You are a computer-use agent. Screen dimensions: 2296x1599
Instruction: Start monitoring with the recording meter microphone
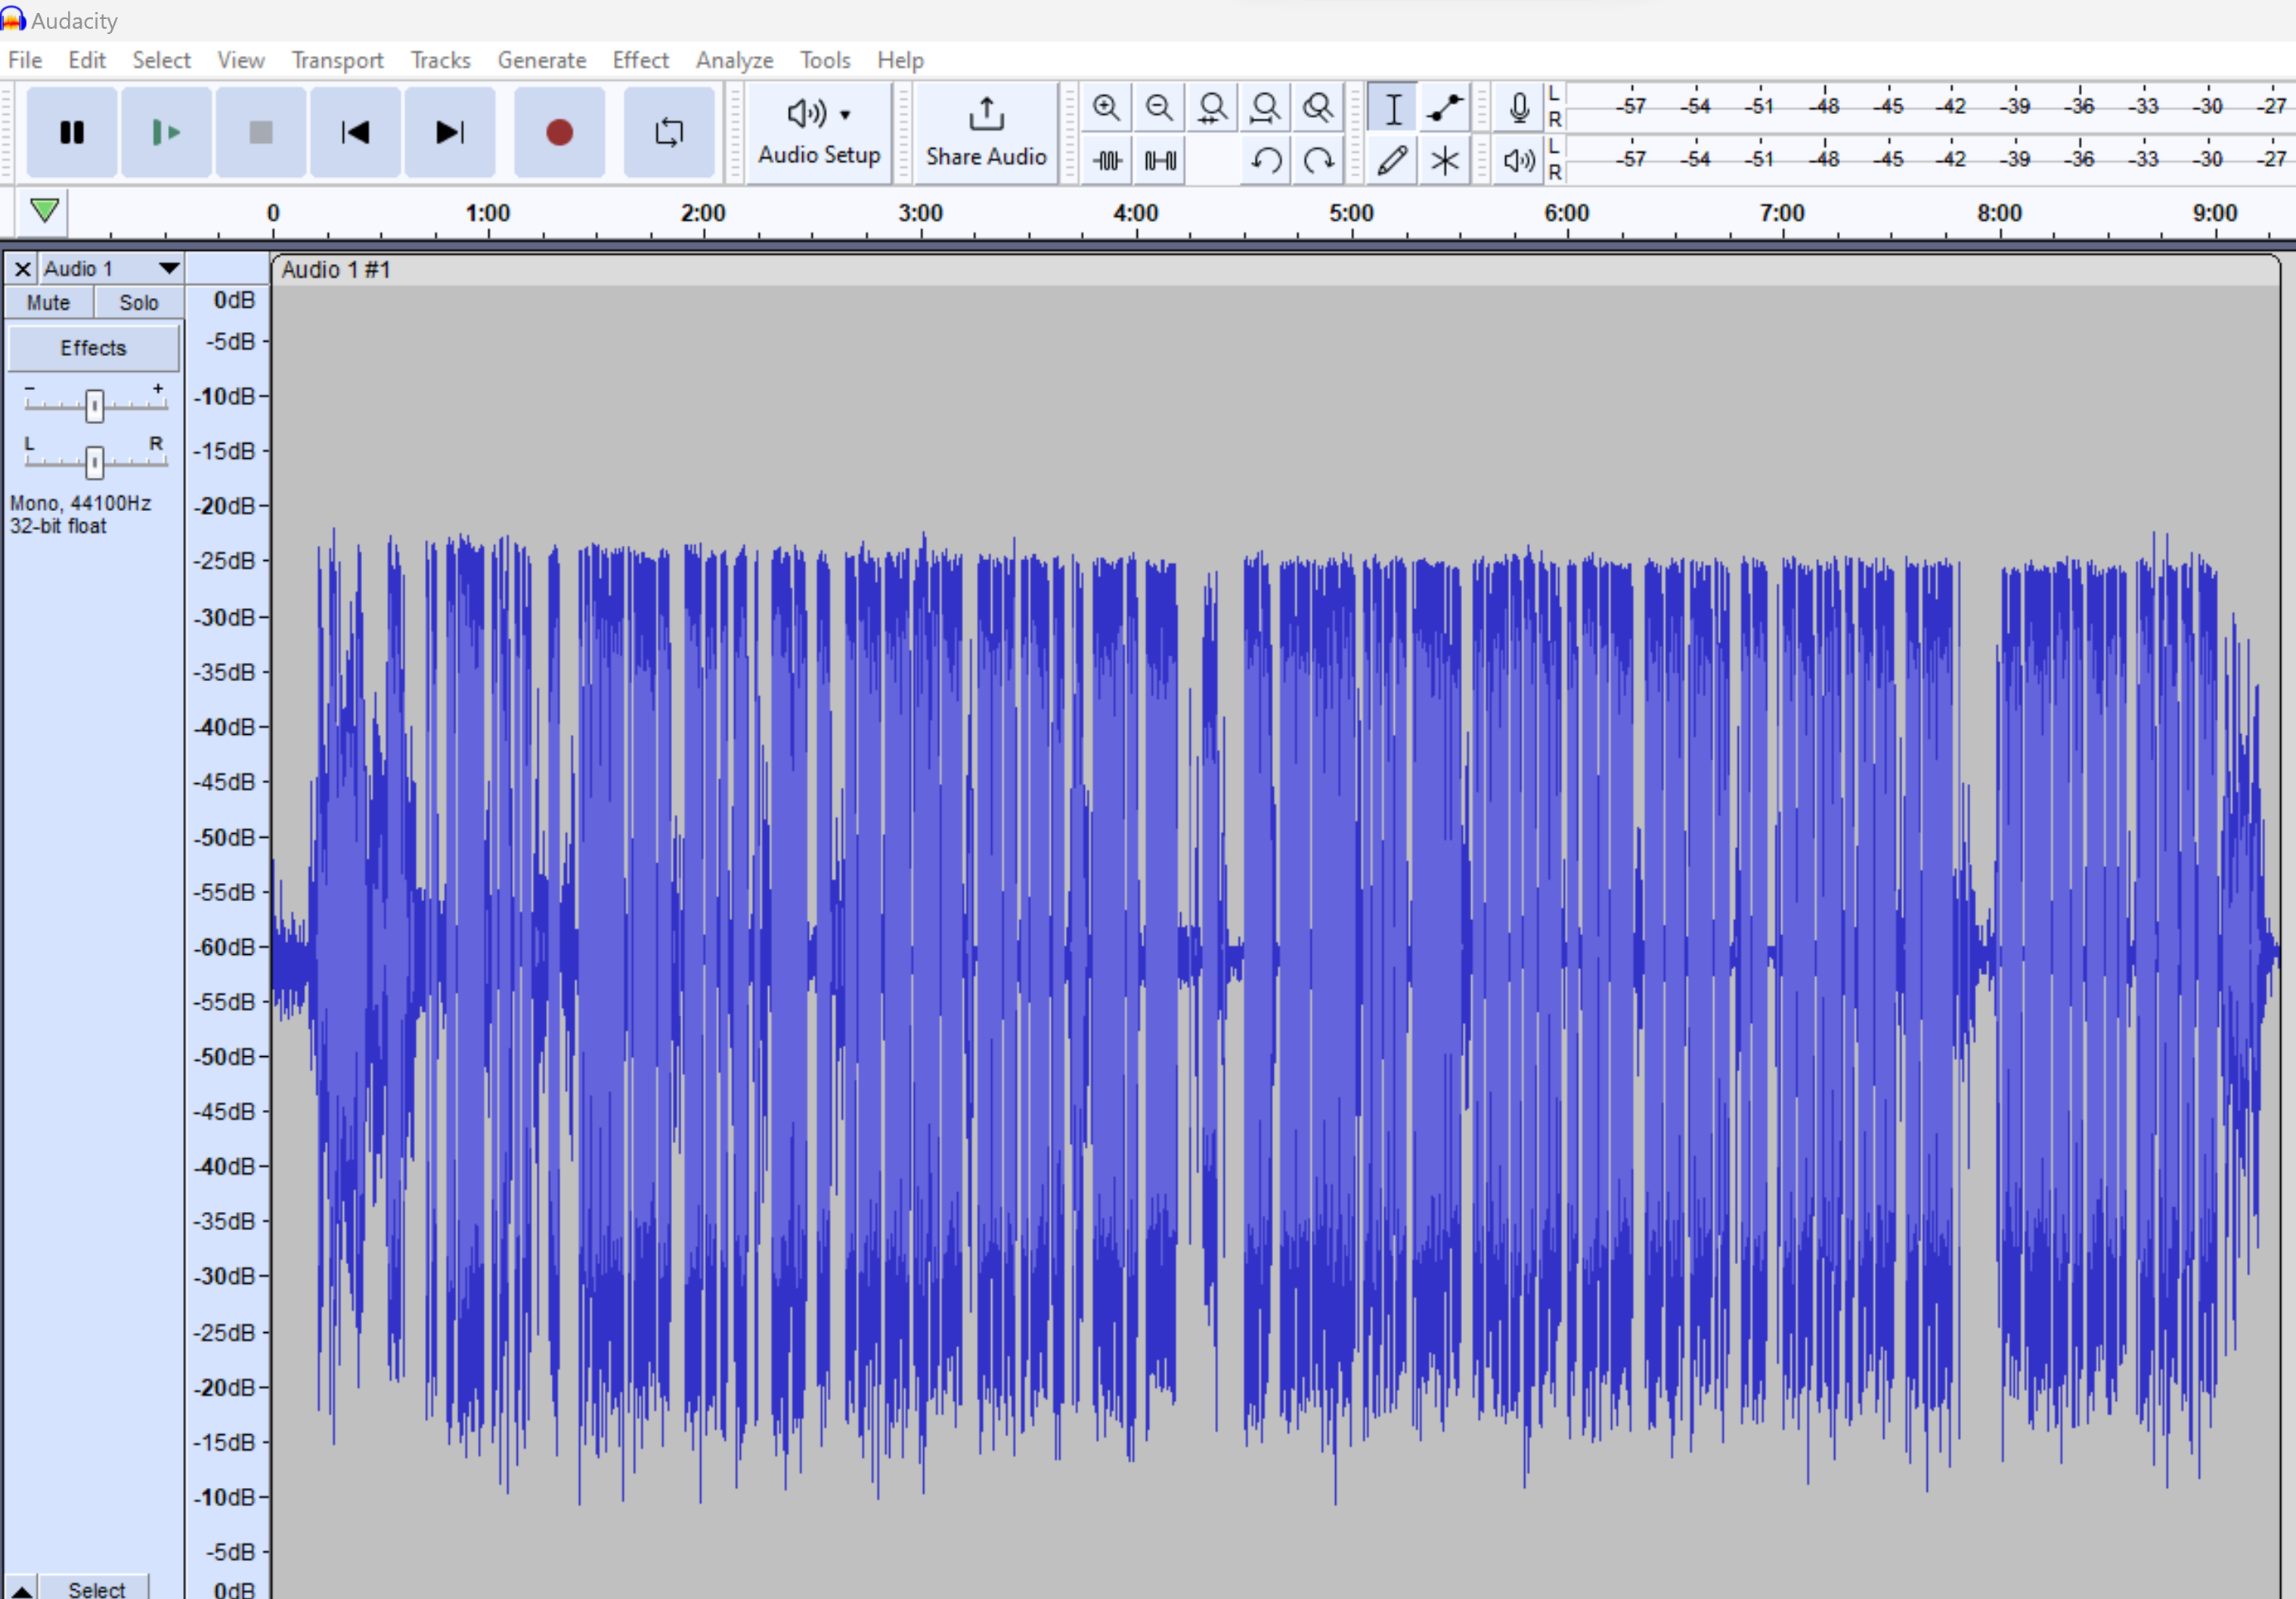tap(1517, 108)
